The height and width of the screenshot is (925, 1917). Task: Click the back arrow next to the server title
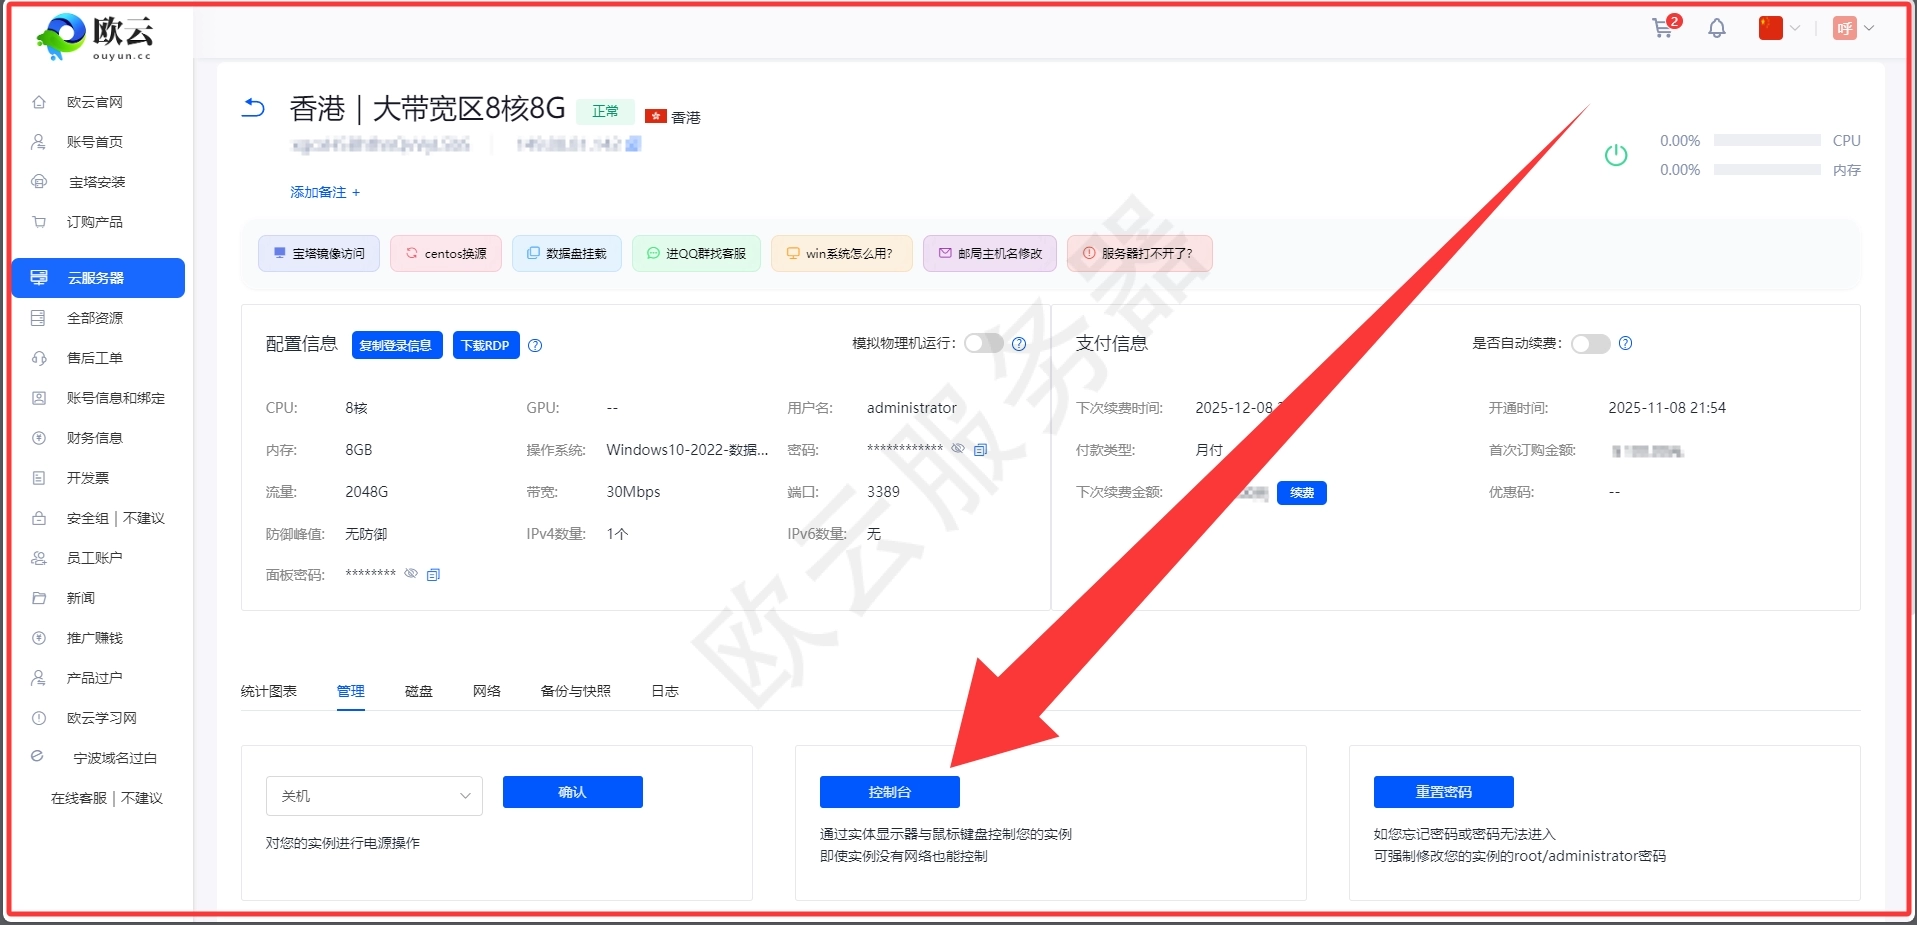pos(252,107)
